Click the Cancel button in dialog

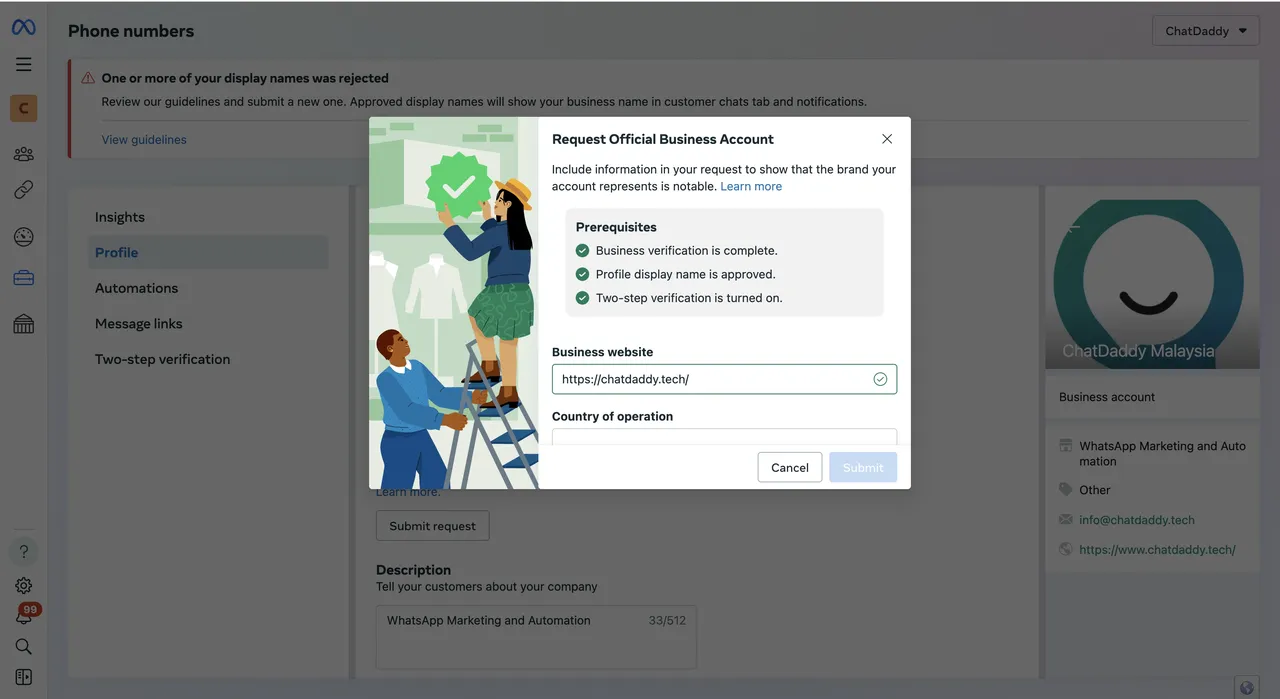coord(789,468)
